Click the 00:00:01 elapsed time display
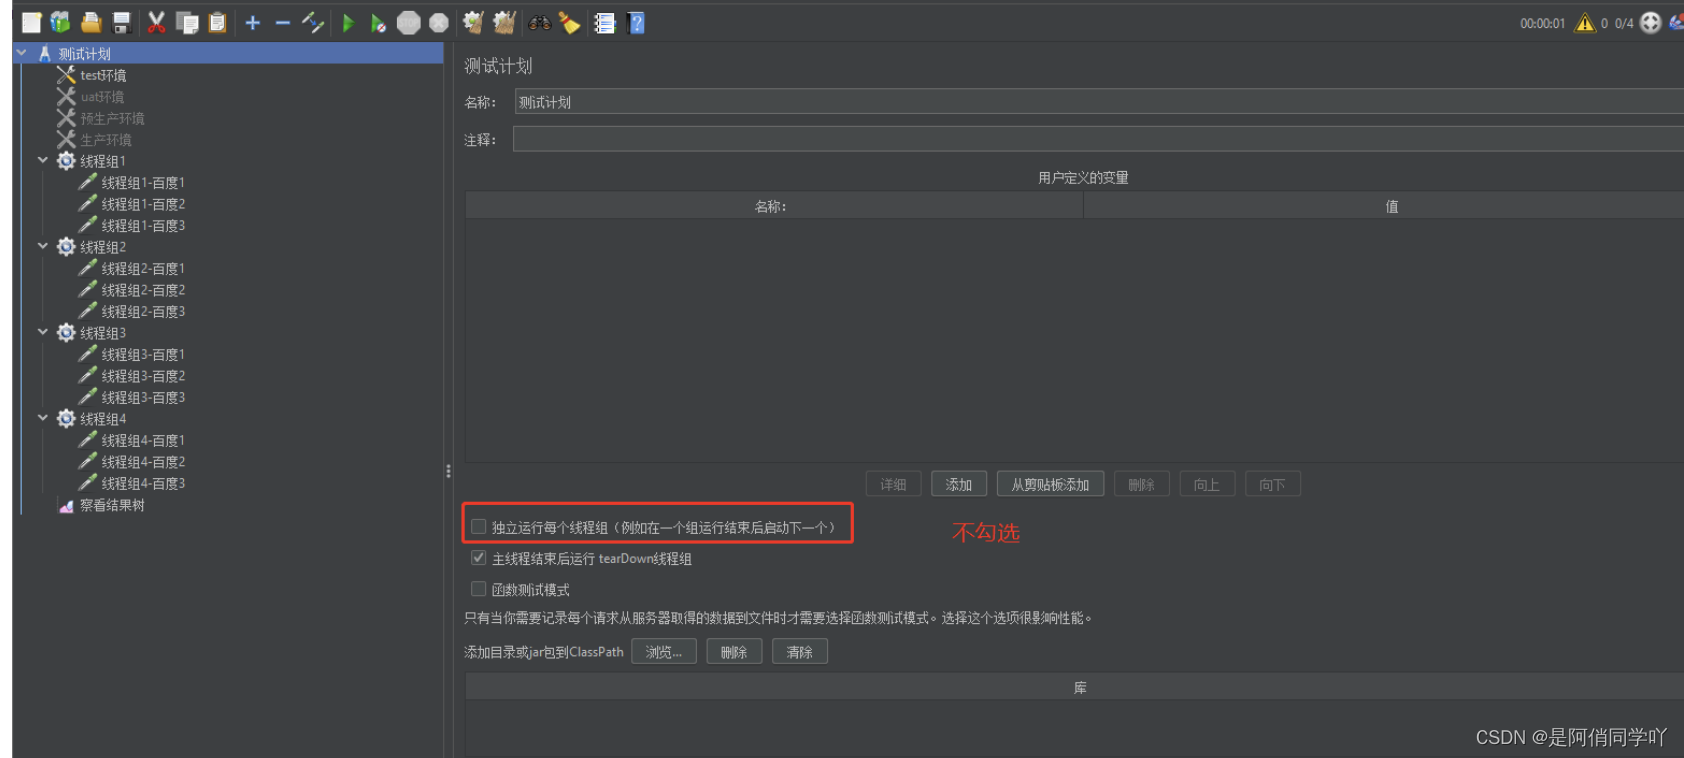The height and width of the screenshot is (758, 1684). pyautogui.click(x=1543, y=23)
